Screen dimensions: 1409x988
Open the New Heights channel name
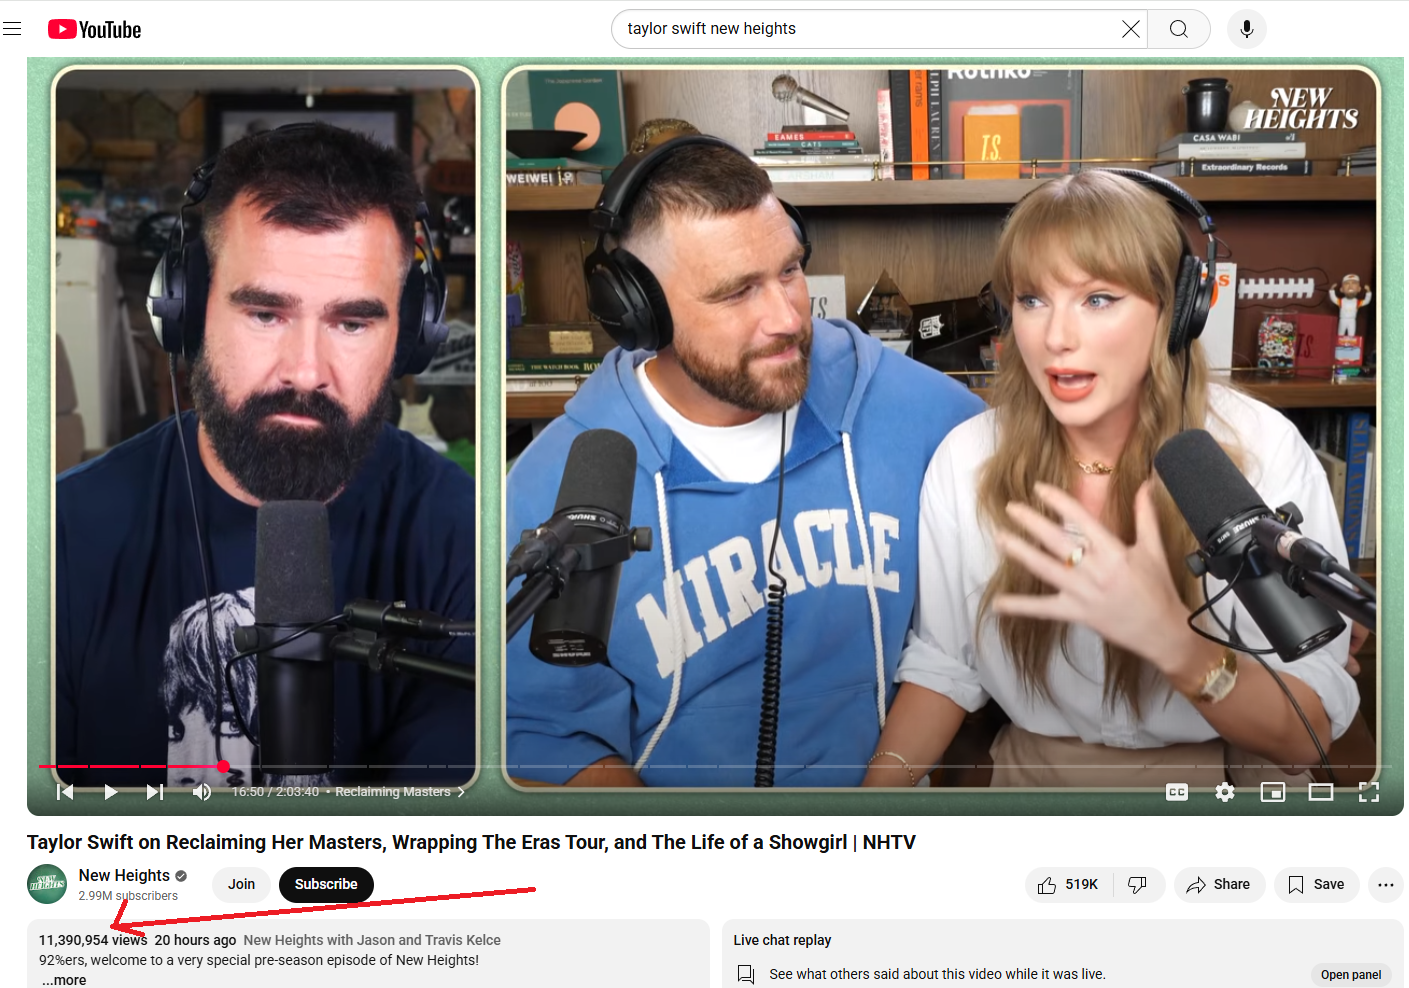point(124,875)
